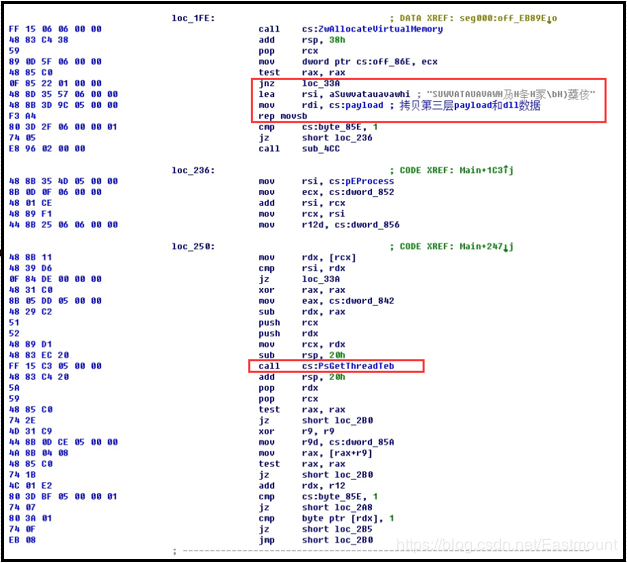The image size is (627, 563).
Task: Click the hex bytes 'F3 A4'
Action: [x=22, y=116]
